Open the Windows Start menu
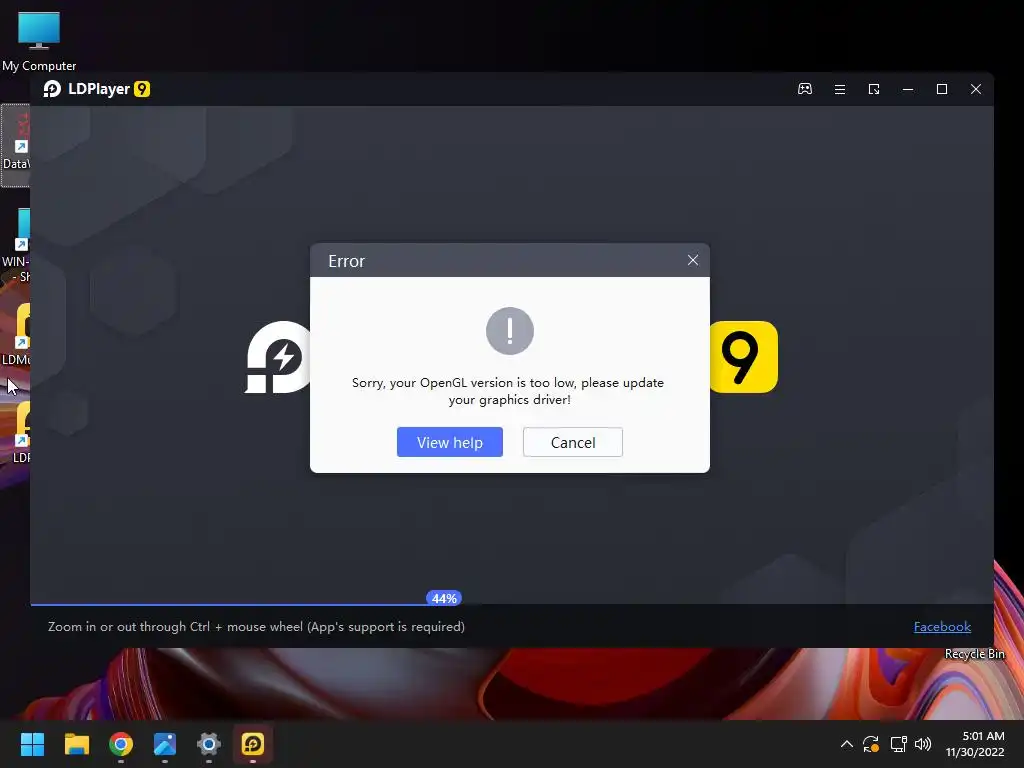This screenshot has width=1024, height=768. (x=32, y=744)
